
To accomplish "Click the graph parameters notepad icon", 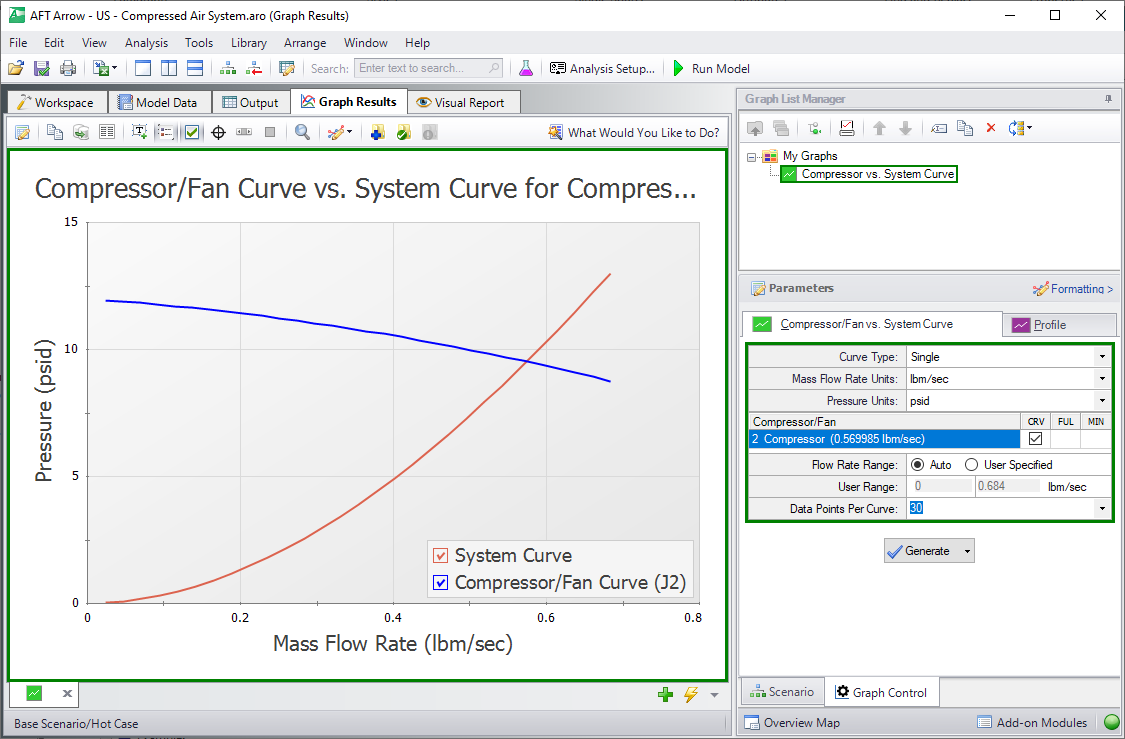I will 22,133.
